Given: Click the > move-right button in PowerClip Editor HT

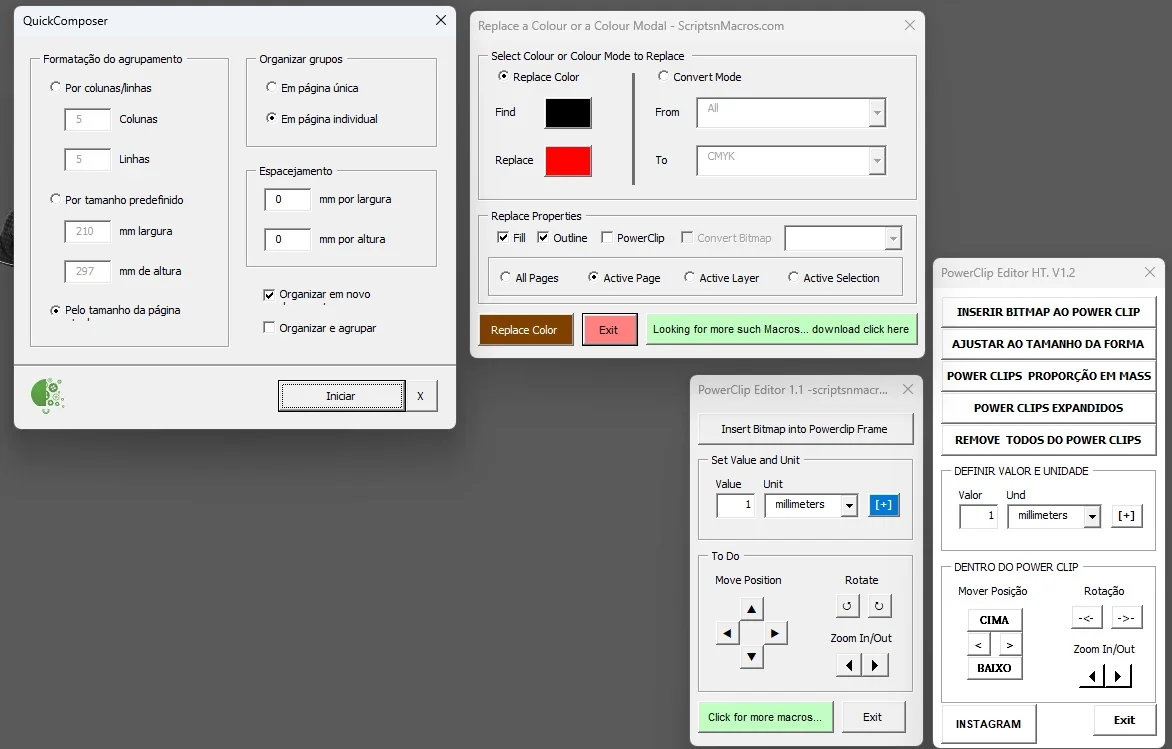Looking at the screenshot, I should [1010, 645].
